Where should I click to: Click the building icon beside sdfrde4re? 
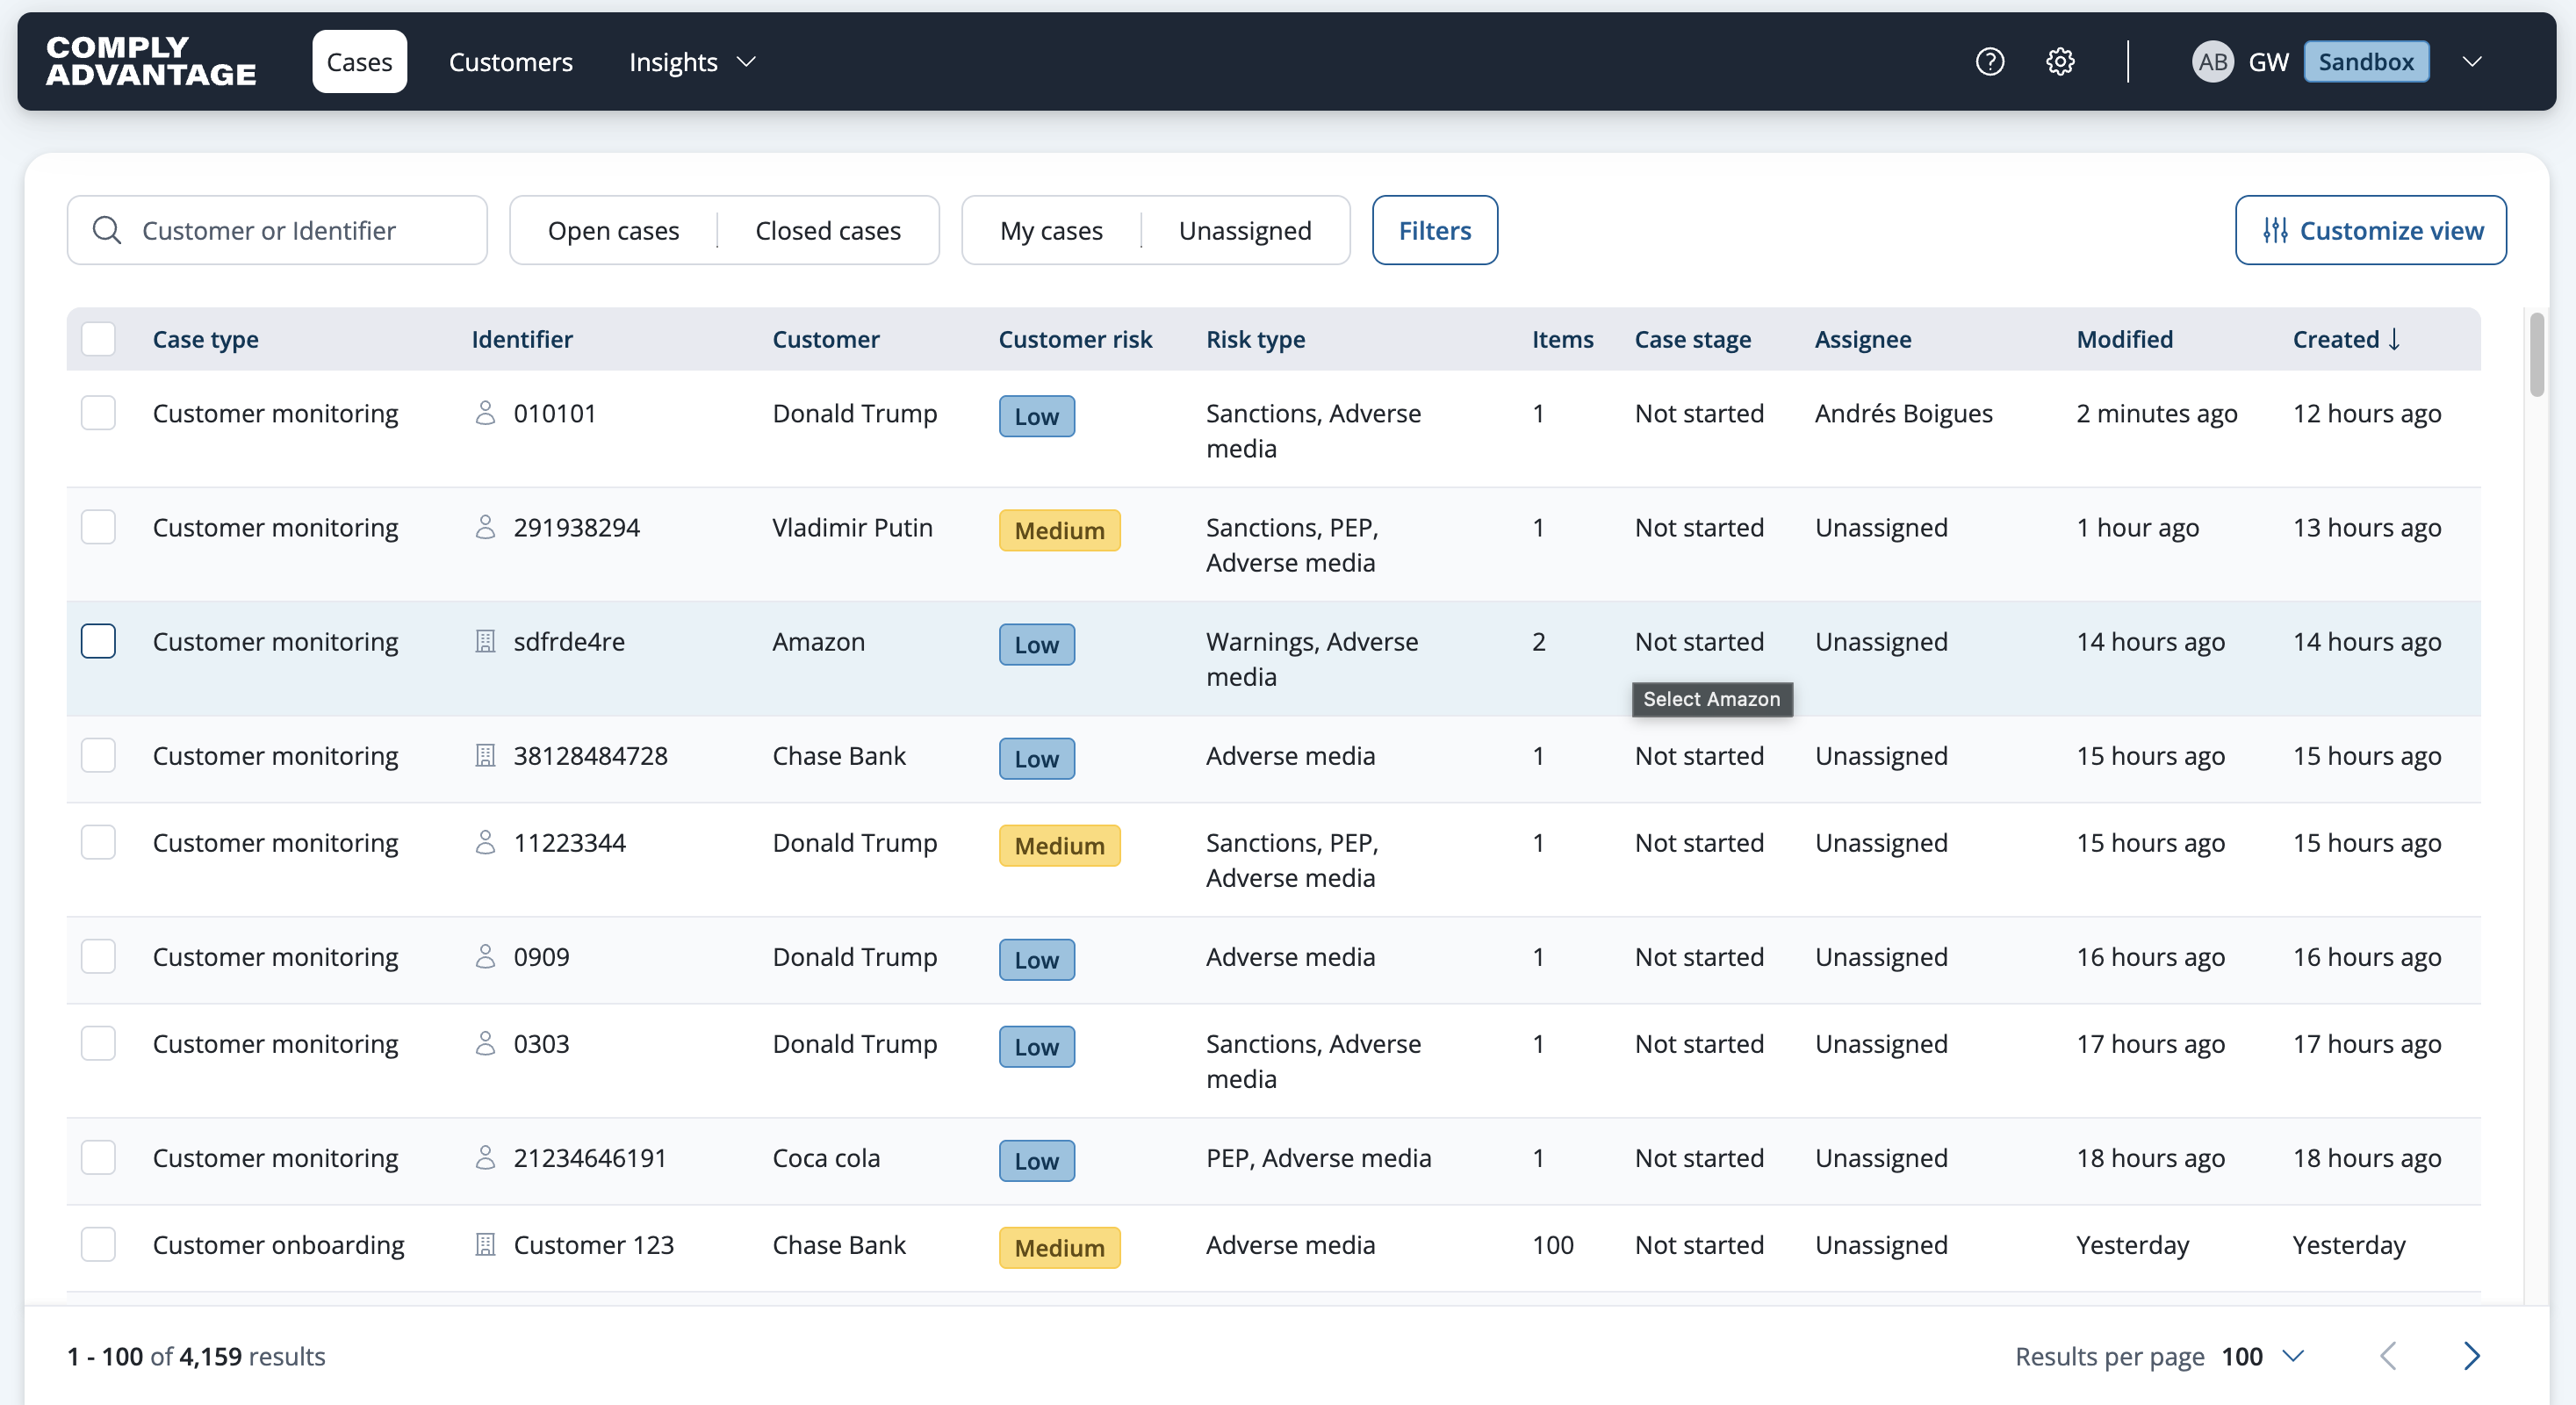[x=485, y=641]
